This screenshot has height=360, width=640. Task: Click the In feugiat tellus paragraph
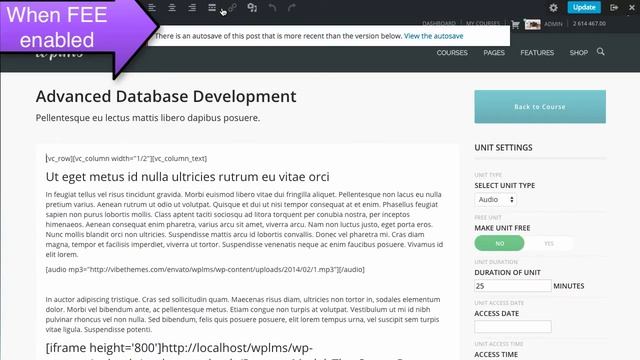(244, 224)
